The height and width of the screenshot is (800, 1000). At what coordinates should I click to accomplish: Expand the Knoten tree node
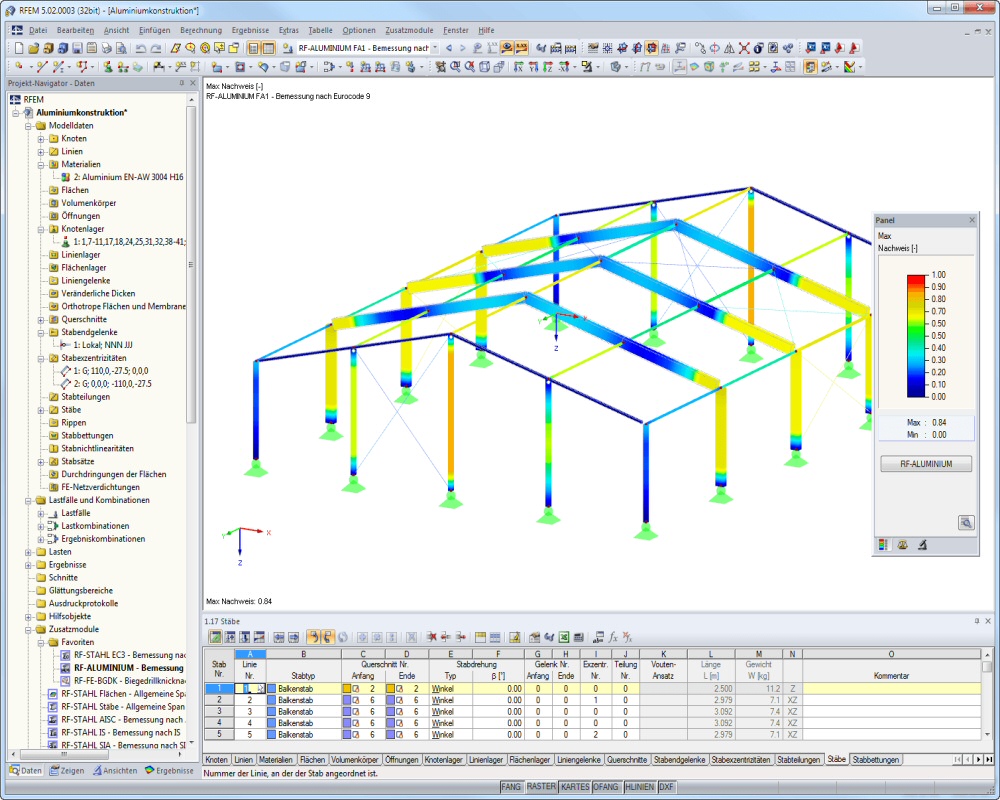click(41, 139)
